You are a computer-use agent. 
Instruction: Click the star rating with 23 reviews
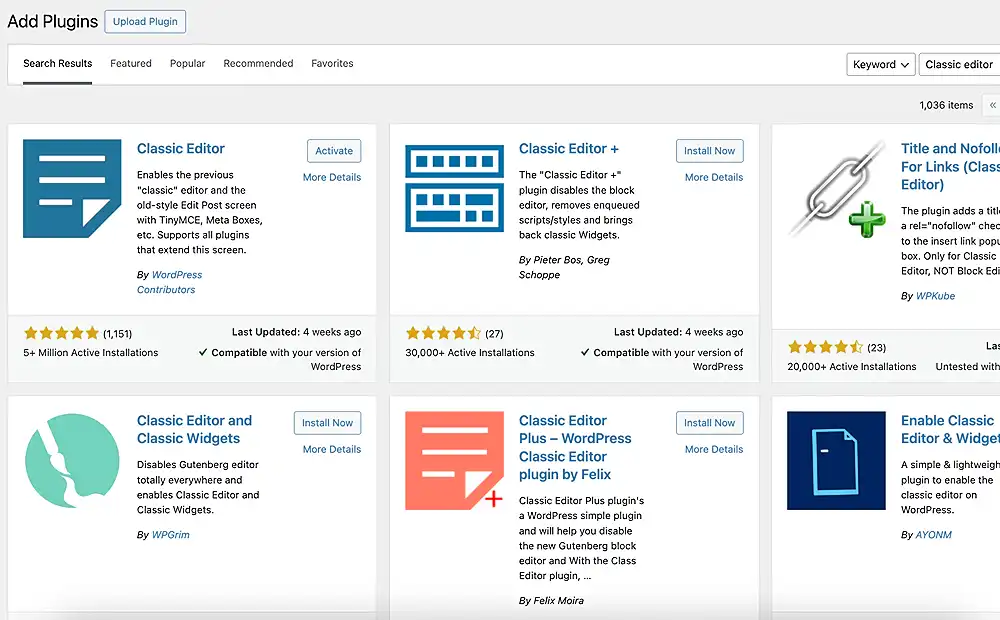pyautogui.click(x=825, y=347)
